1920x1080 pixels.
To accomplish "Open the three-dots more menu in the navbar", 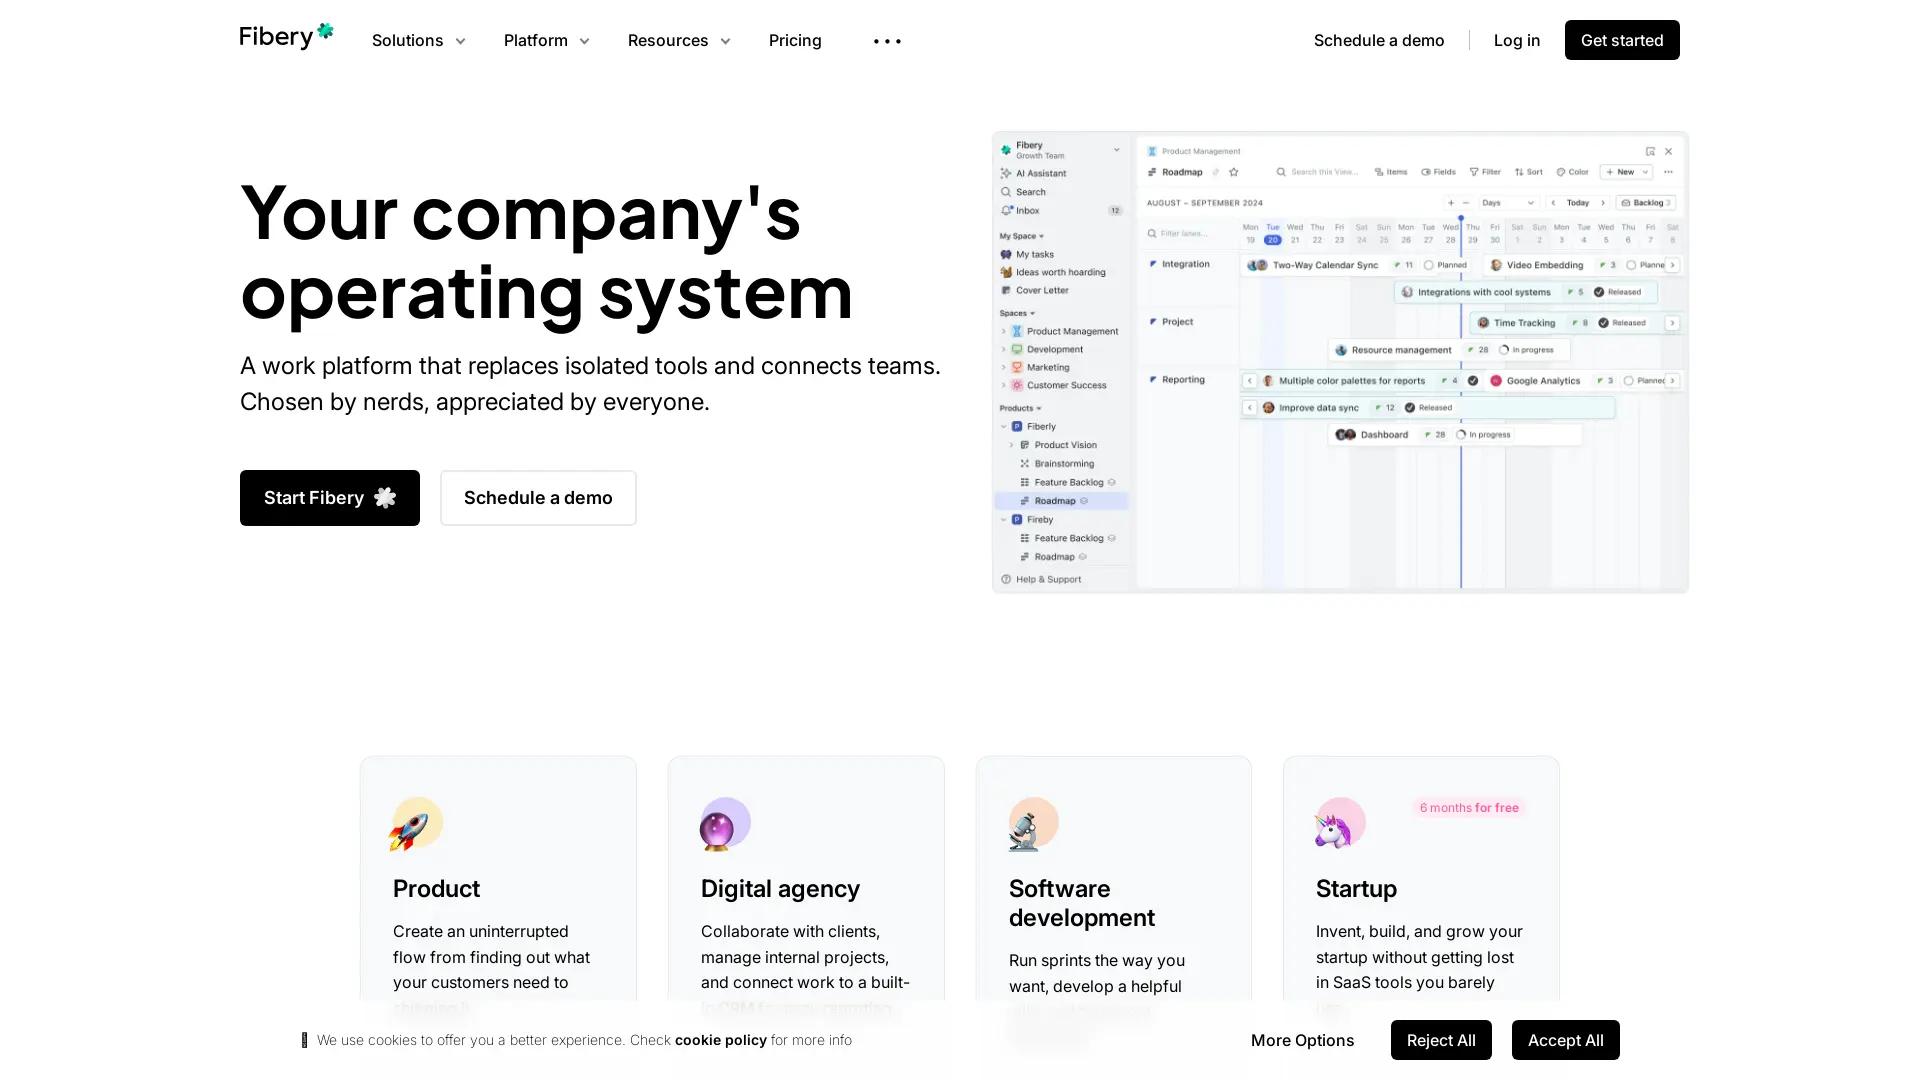I will (887, 41).
